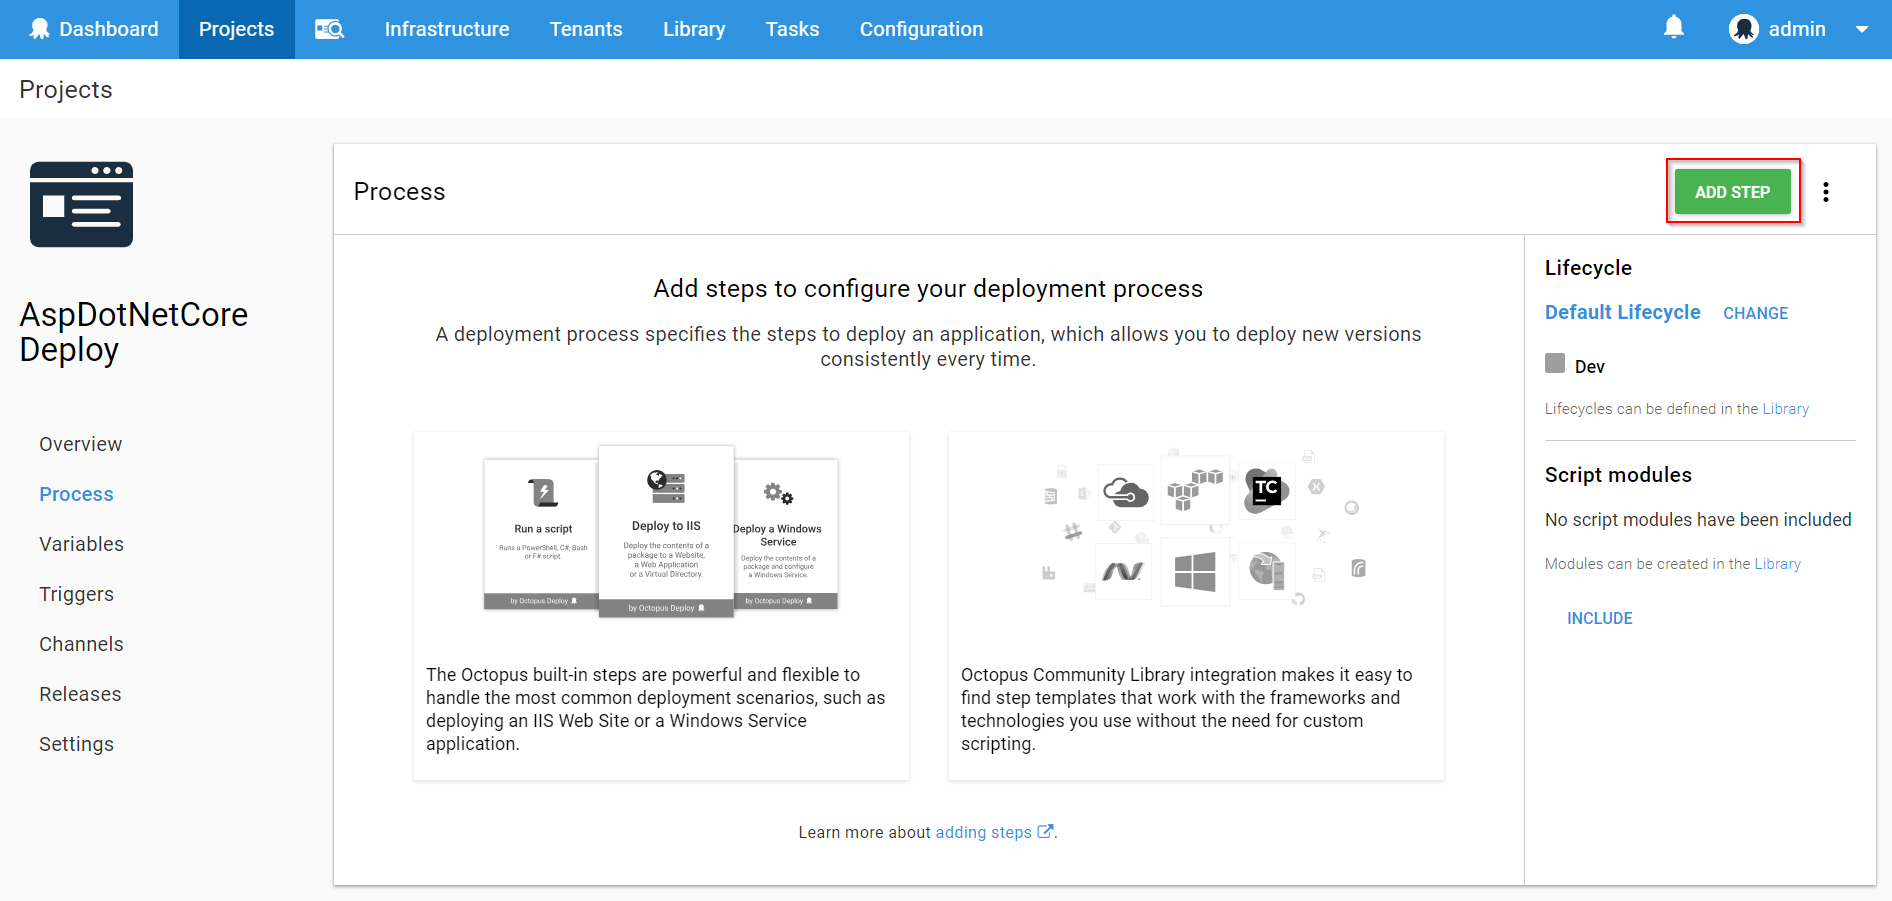Click CHANGE next to Default Lifecycle
Screen dimensions: 1892x901
(1756, 313)
